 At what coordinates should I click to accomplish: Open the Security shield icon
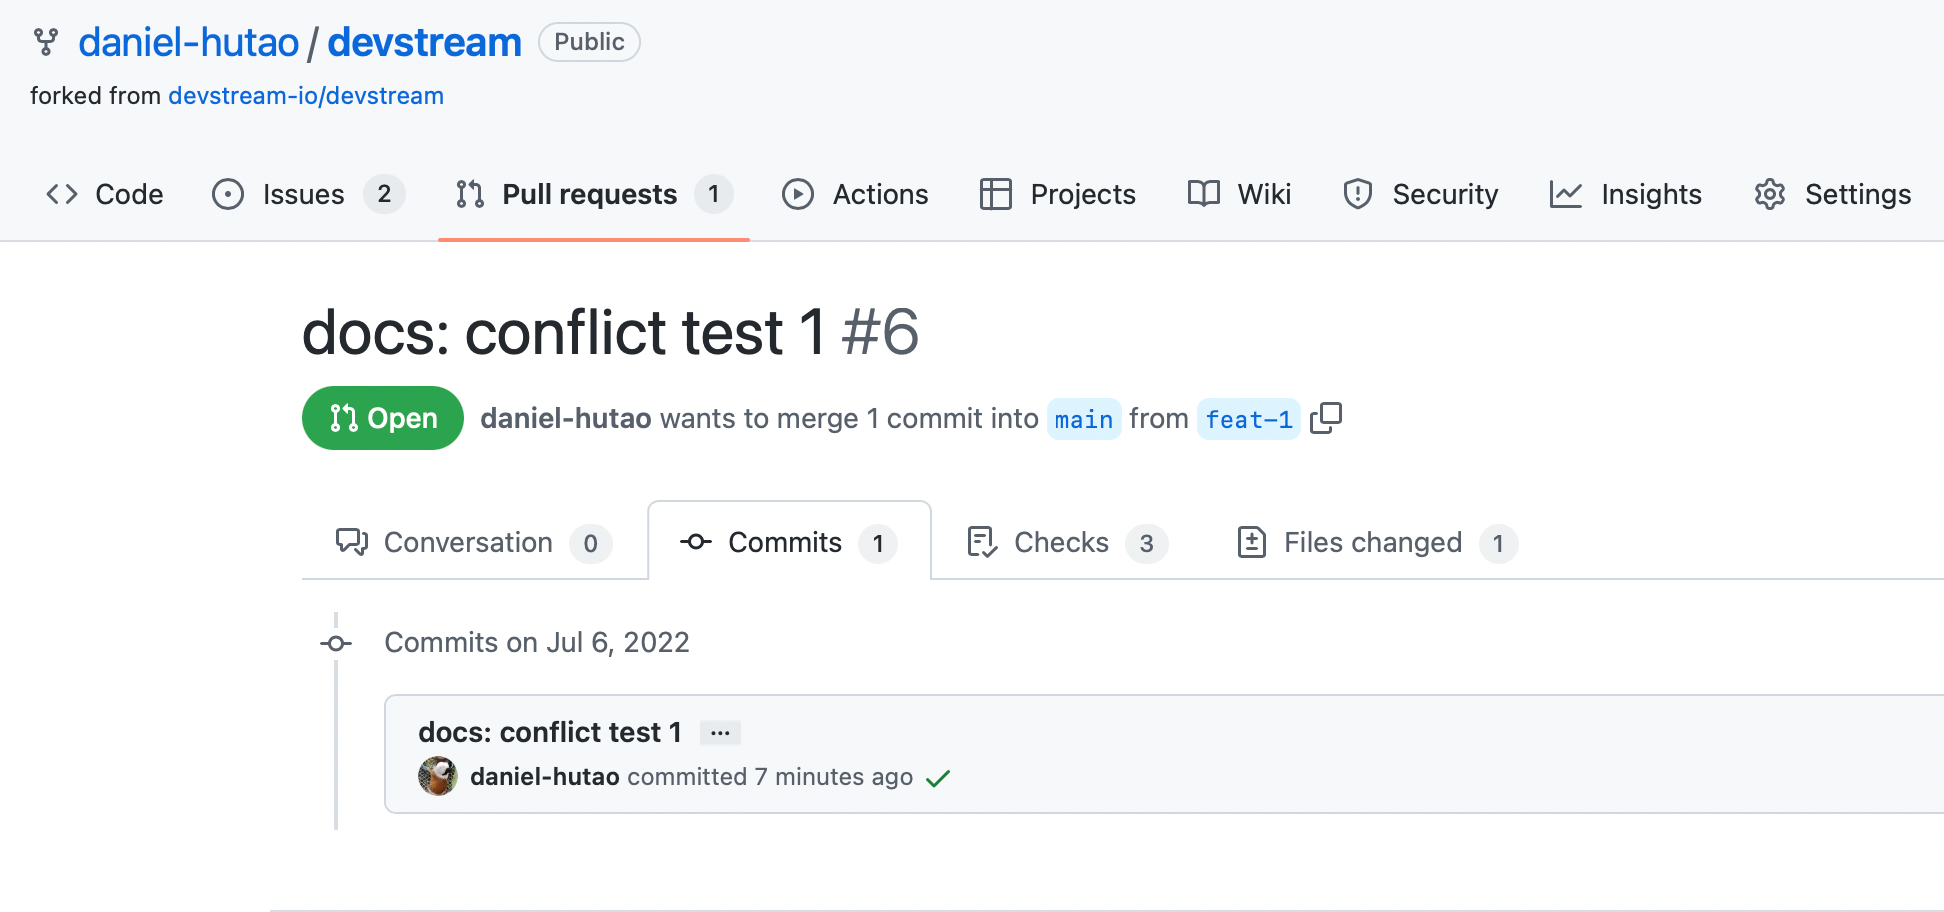point(1357,194)
